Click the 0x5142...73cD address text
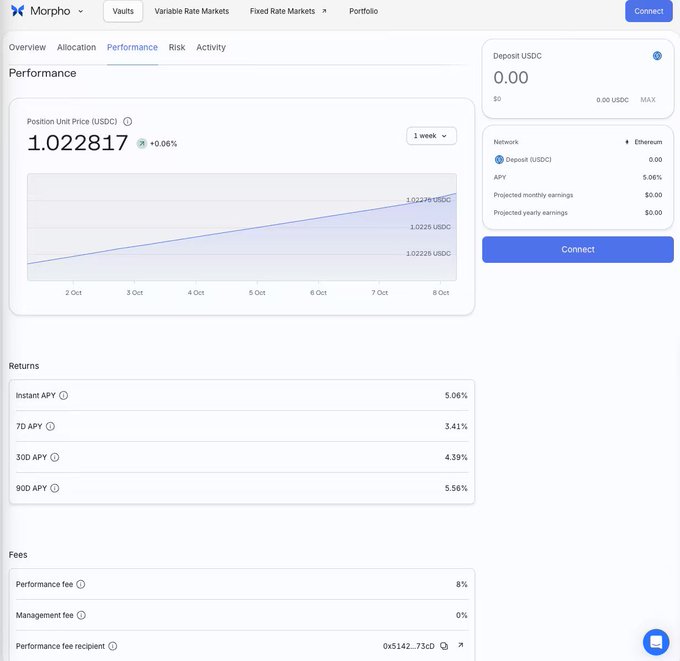Viewport: 680px width, 661px height. (x=409, y=646)
